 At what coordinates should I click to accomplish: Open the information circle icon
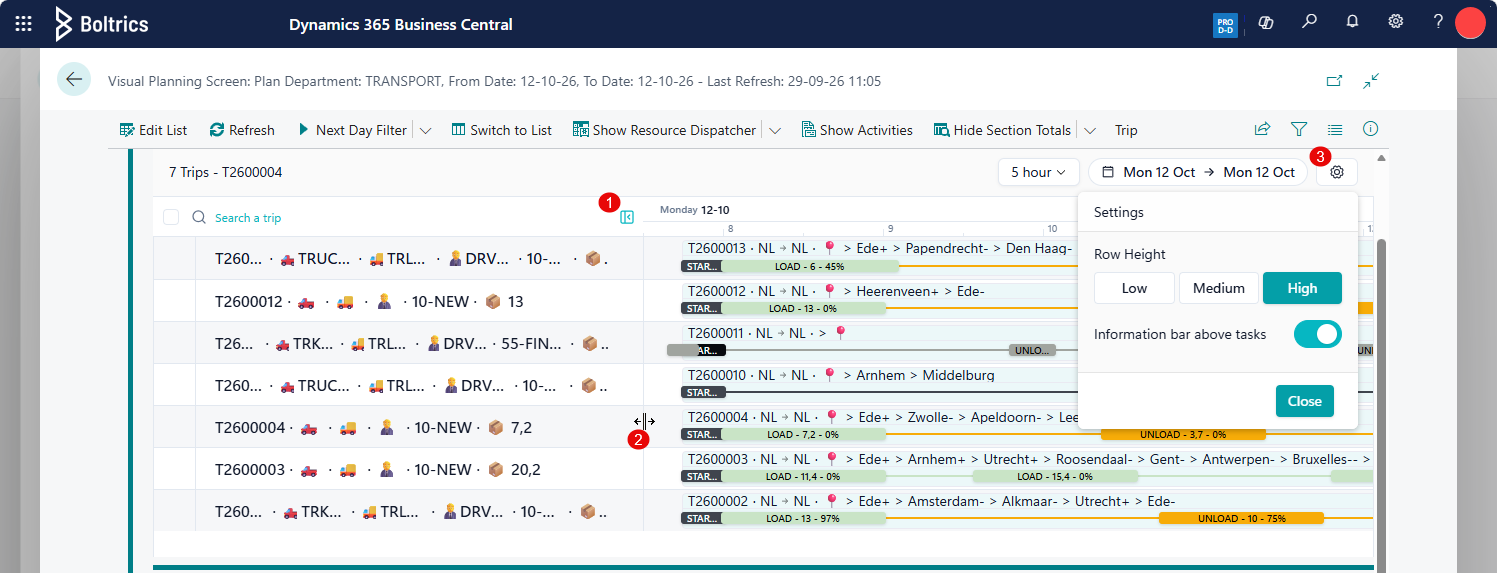coord(1371,129)
